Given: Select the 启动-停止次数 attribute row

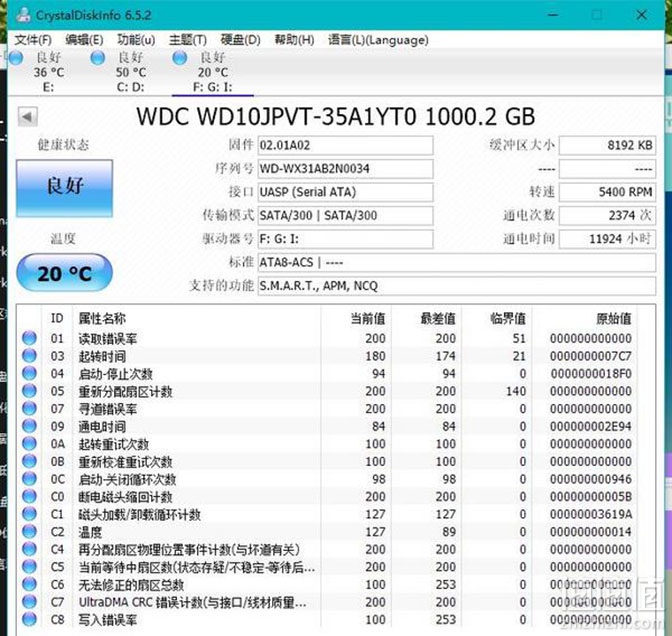Looking at the screenshot, I should coord(327,373).
